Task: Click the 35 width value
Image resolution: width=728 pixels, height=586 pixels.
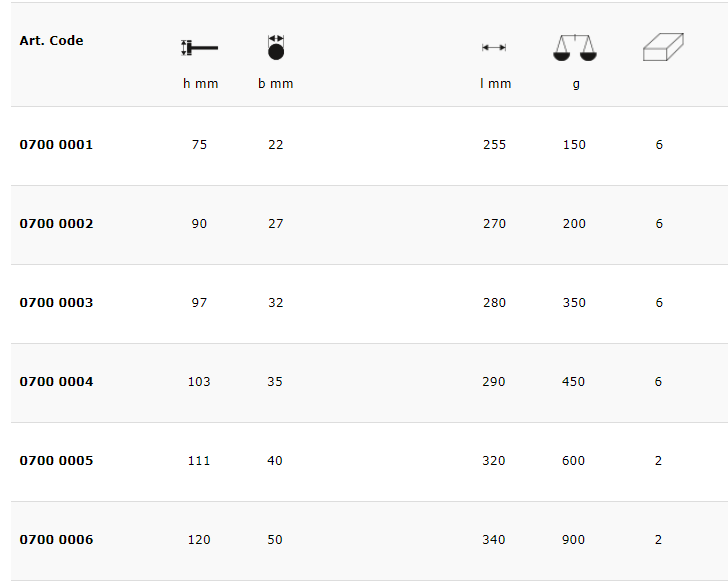Action: [275, 382]
